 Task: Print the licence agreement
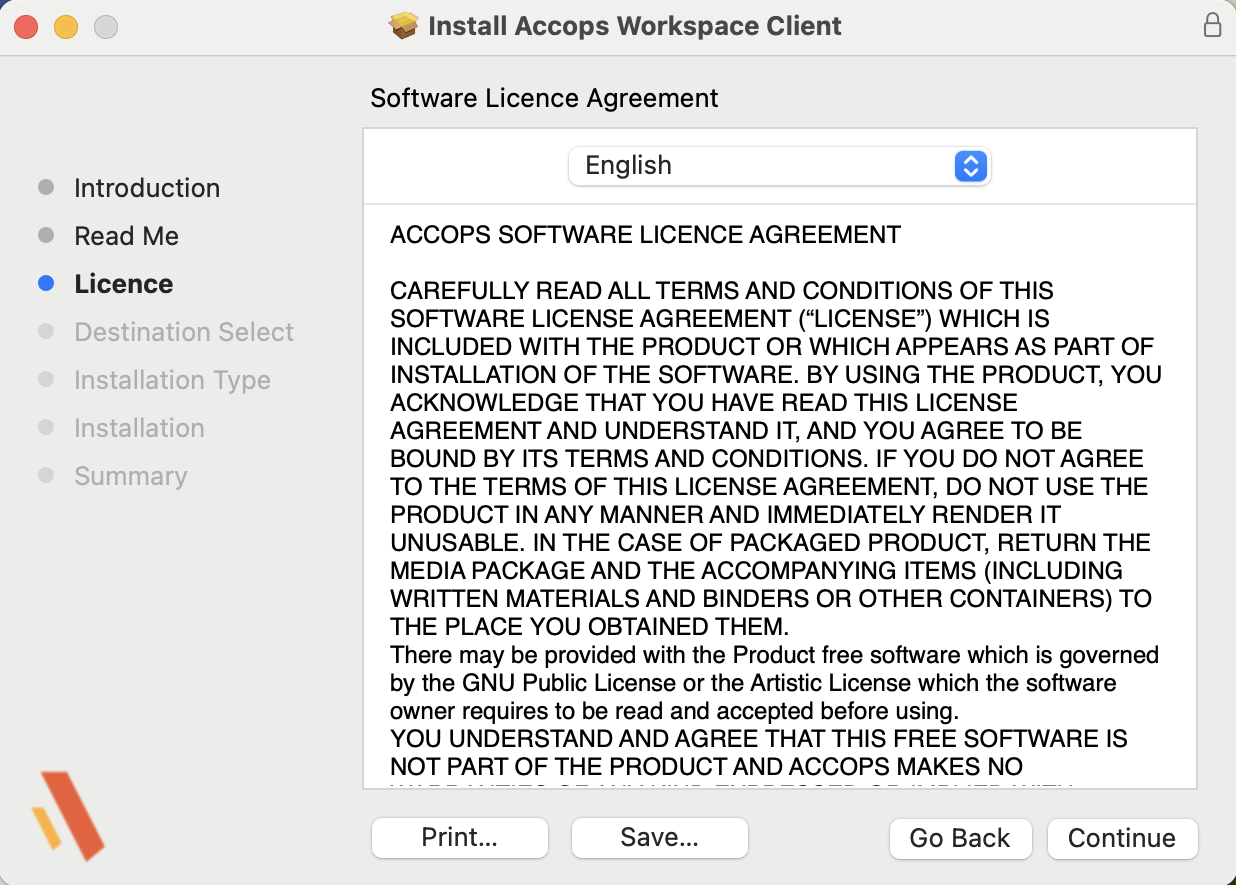click(459, 838)
